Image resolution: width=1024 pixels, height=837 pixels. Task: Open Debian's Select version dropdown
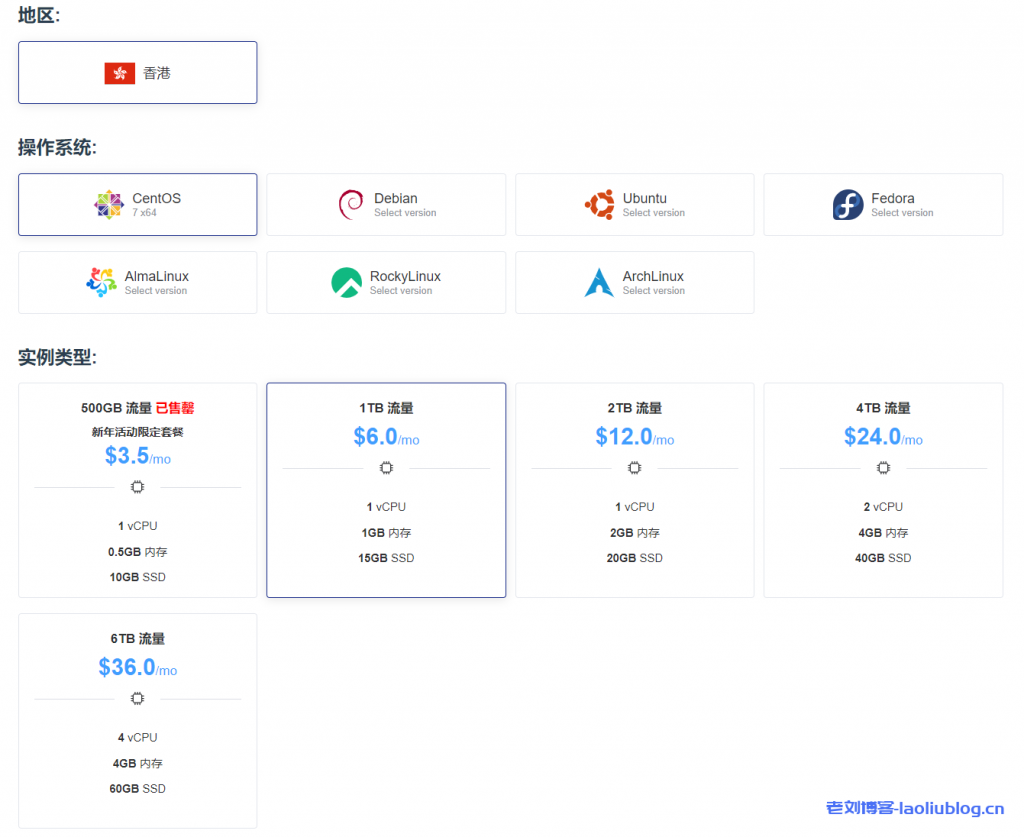click(405, 213)
